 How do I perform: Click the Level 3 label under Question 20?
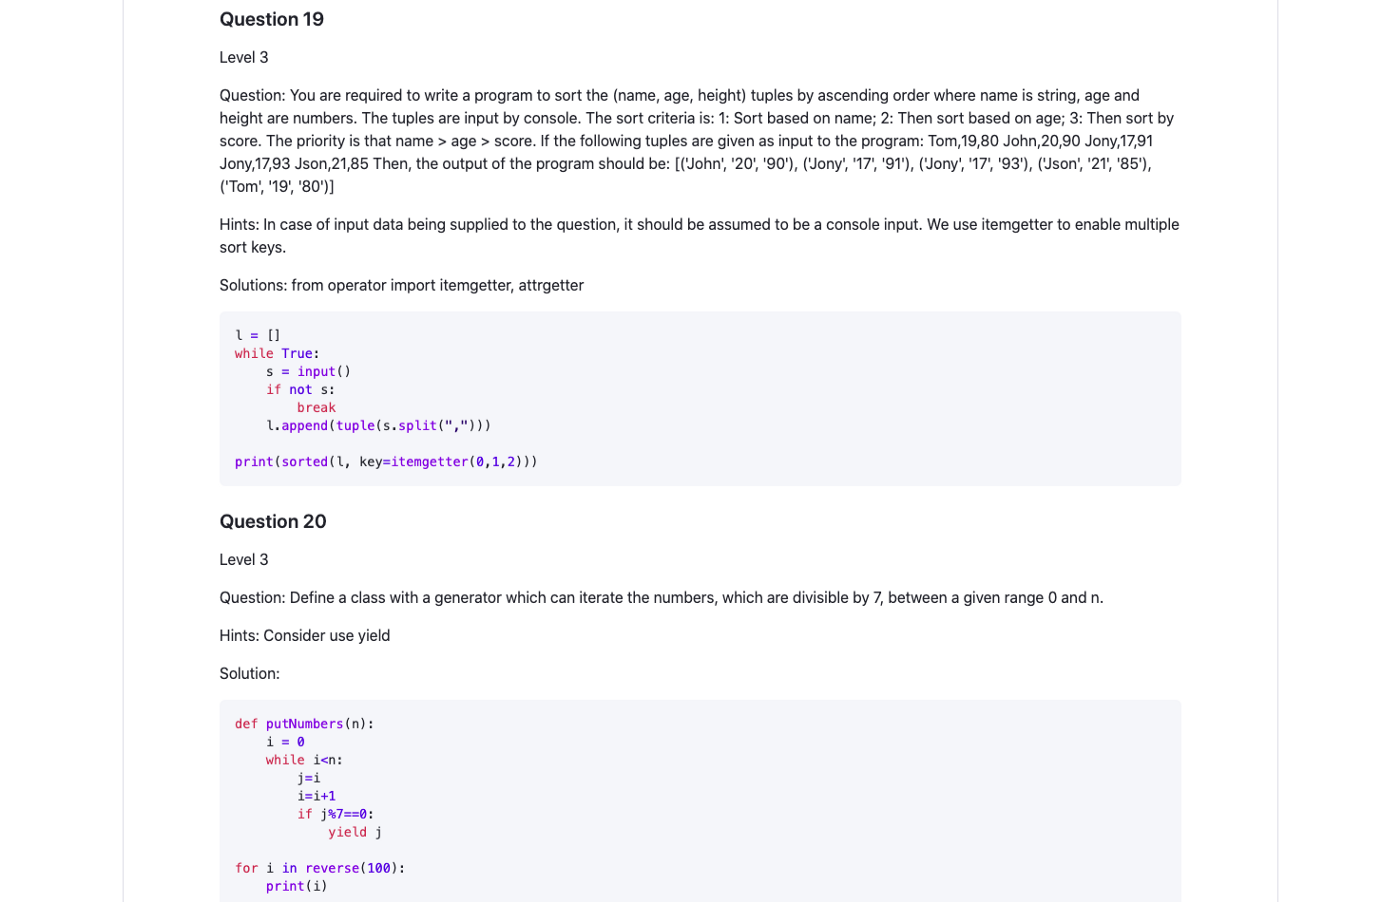coord(244,559)
